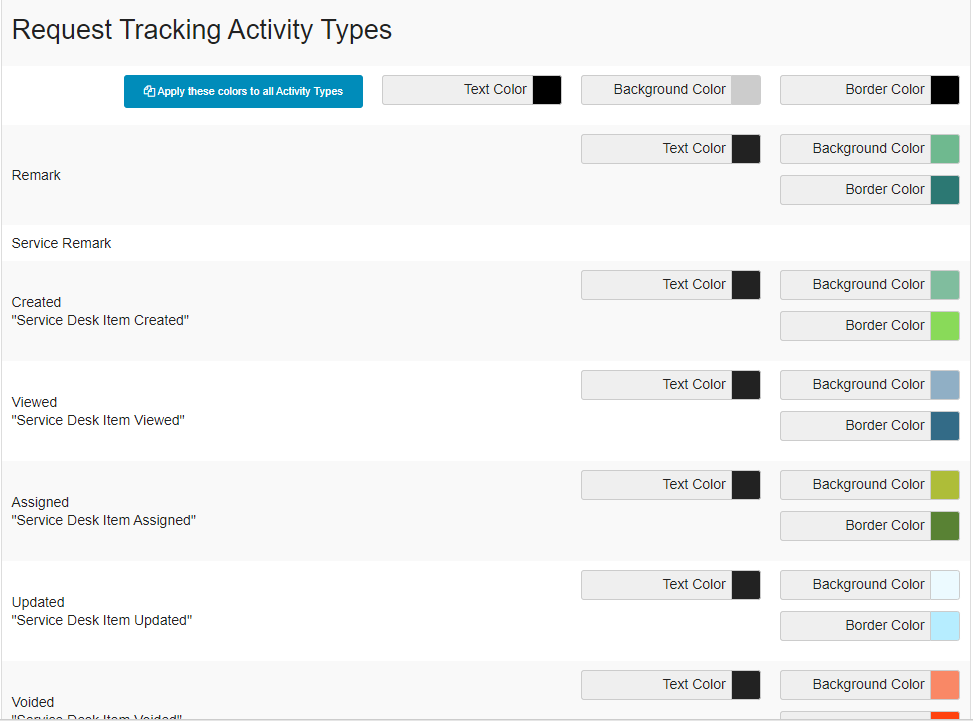The image size is (973, 721).
Task: Change the Created bright green Border Color
Action: [x=944, y=326]
